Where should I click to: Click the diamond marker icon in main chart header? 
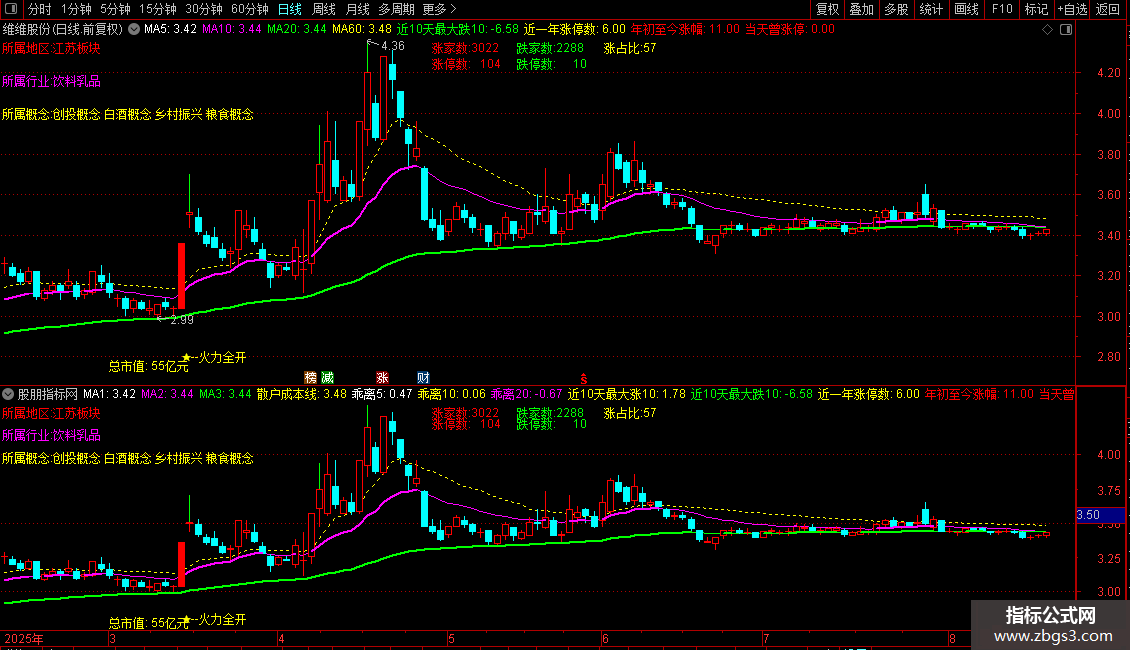coord(1047,30)
